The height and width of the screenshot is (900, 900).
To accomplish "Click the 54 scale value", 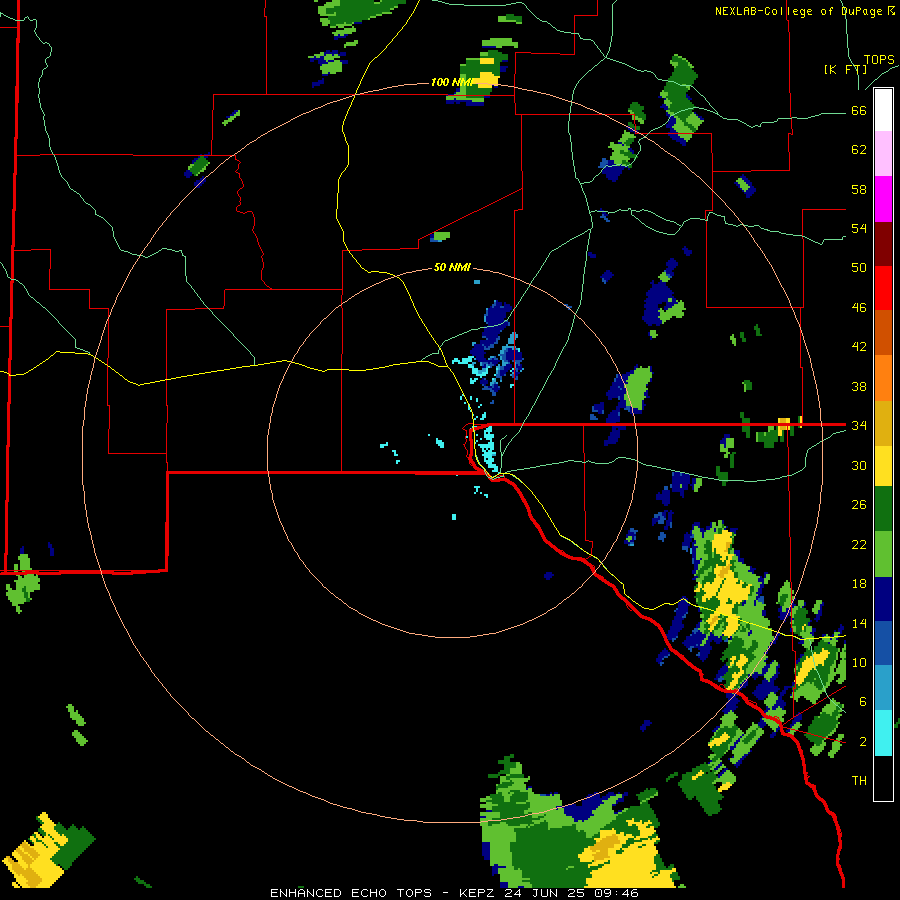I will pyautogui.click(x=859, y=228).
